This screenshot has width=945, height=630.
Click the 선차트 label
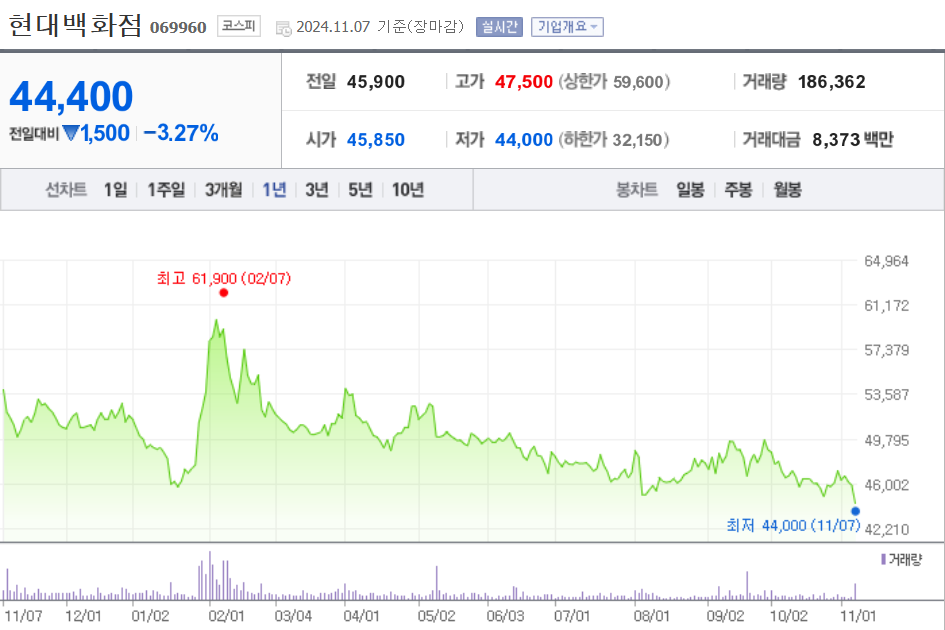[66, 190]
